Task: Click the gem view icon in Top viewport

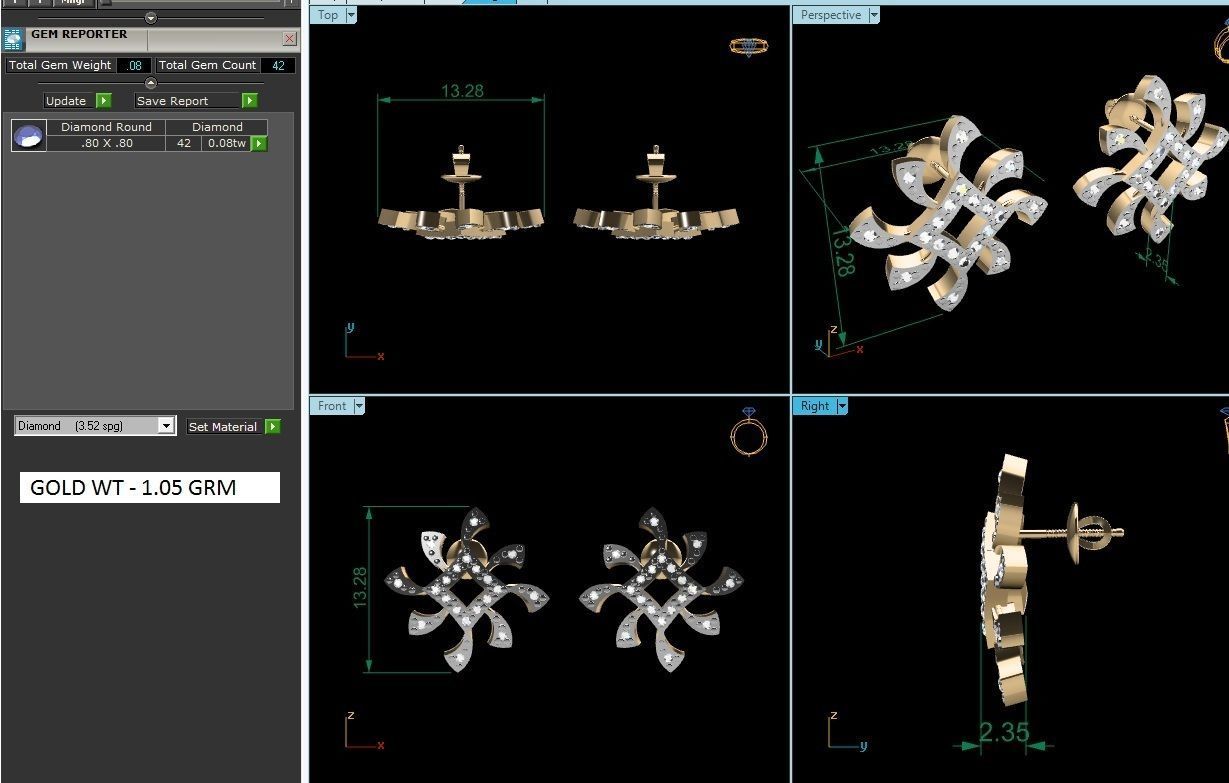Action: pyautogui.click(x=749, y=46)
